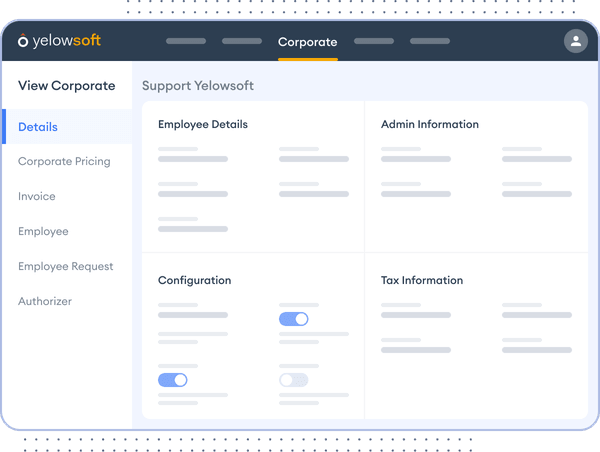This screenshot has width=600, height=452.
Task: Click the Support Yelowsoft title
Action: [x=198, y=86]
